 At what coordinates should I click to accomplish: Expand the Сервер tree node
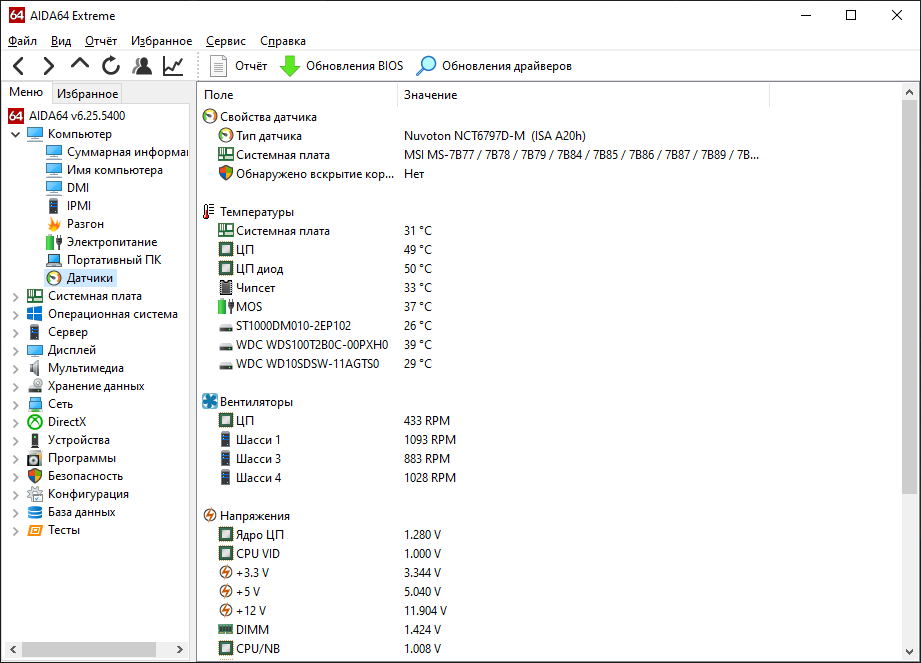(16, 333)
